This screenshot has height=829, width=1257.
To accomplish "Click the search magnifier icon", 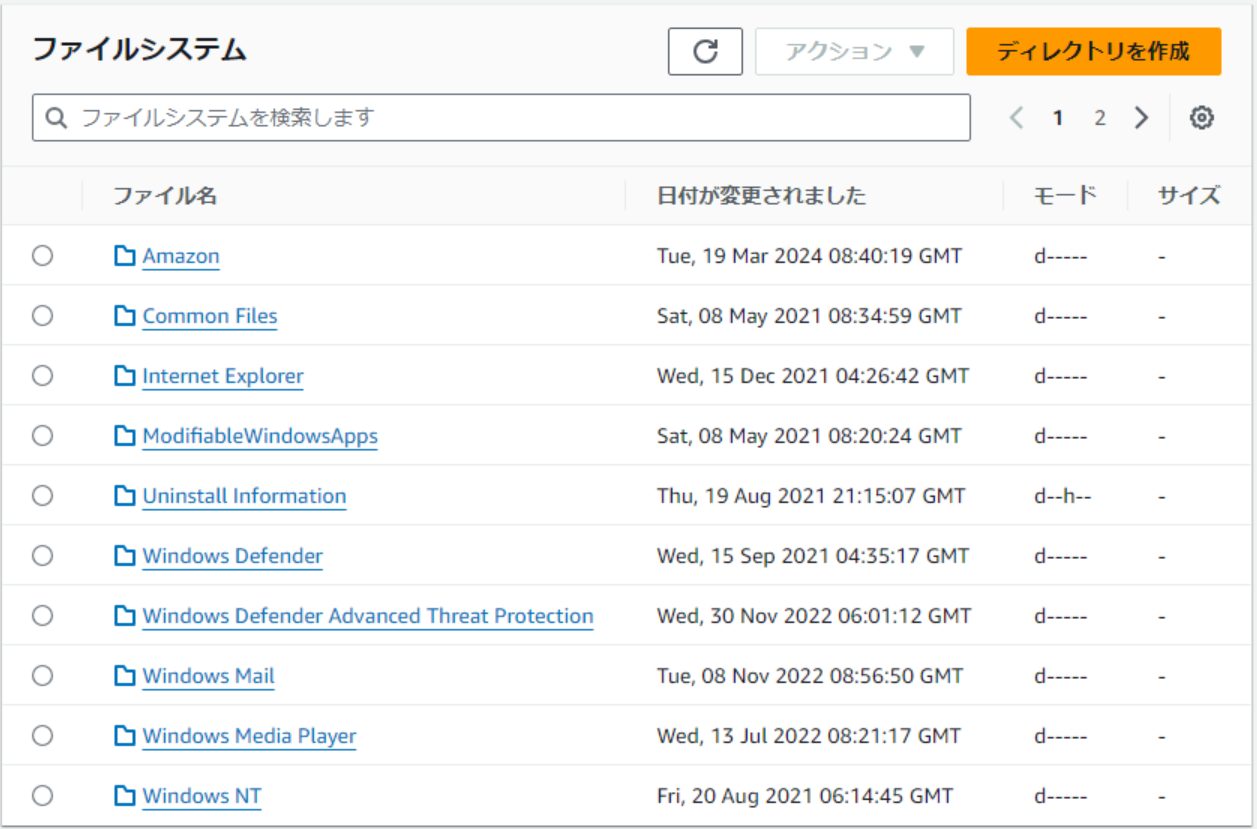I will point(57,118).
